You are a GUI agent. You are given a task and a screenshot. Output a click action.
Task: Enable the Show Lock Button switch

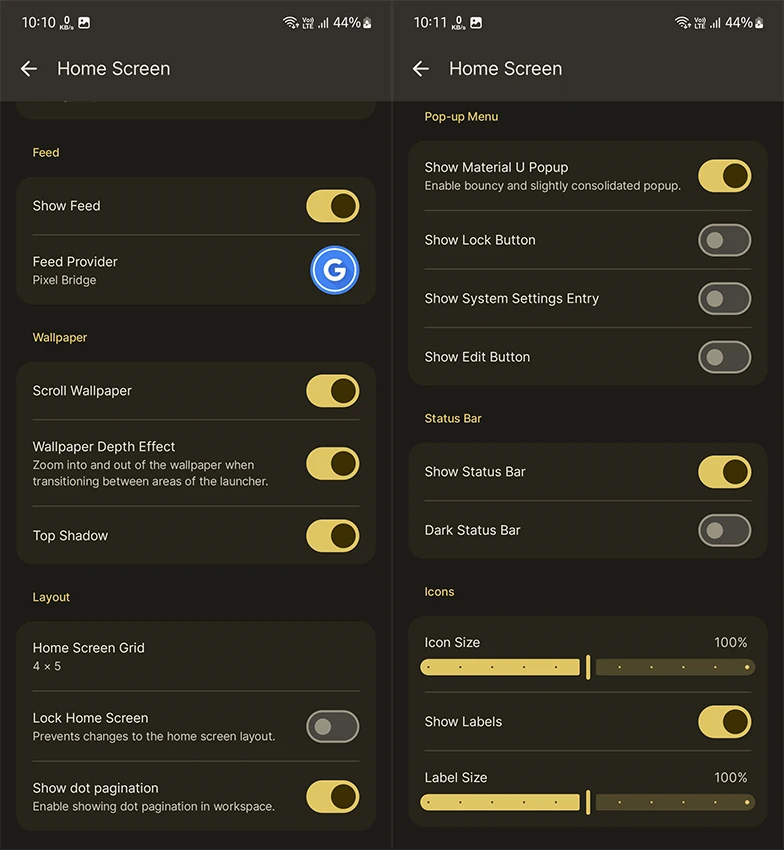coord(725,240)
